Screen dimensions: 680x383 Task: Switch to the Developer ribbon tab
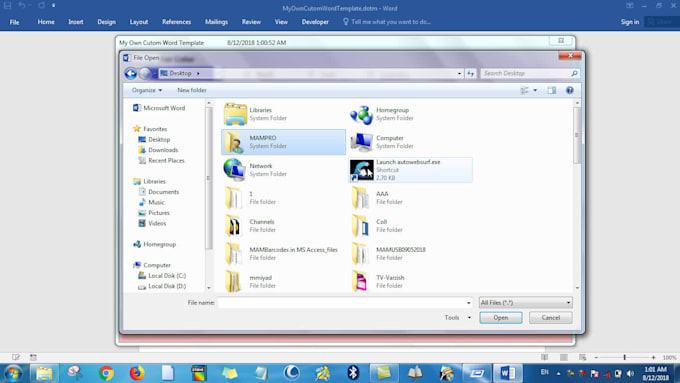point(315,22)
